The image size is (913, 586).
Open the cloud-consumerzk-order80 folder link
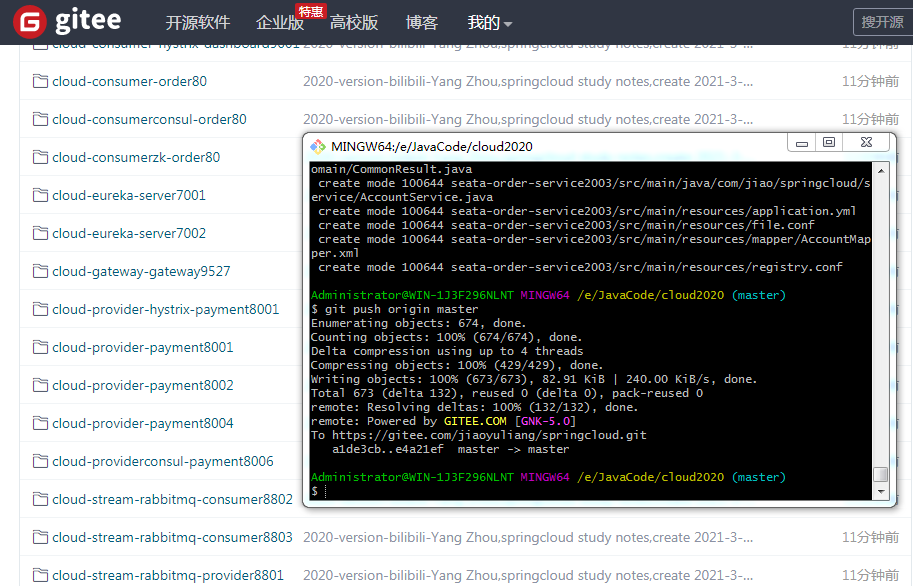point(136,157)
